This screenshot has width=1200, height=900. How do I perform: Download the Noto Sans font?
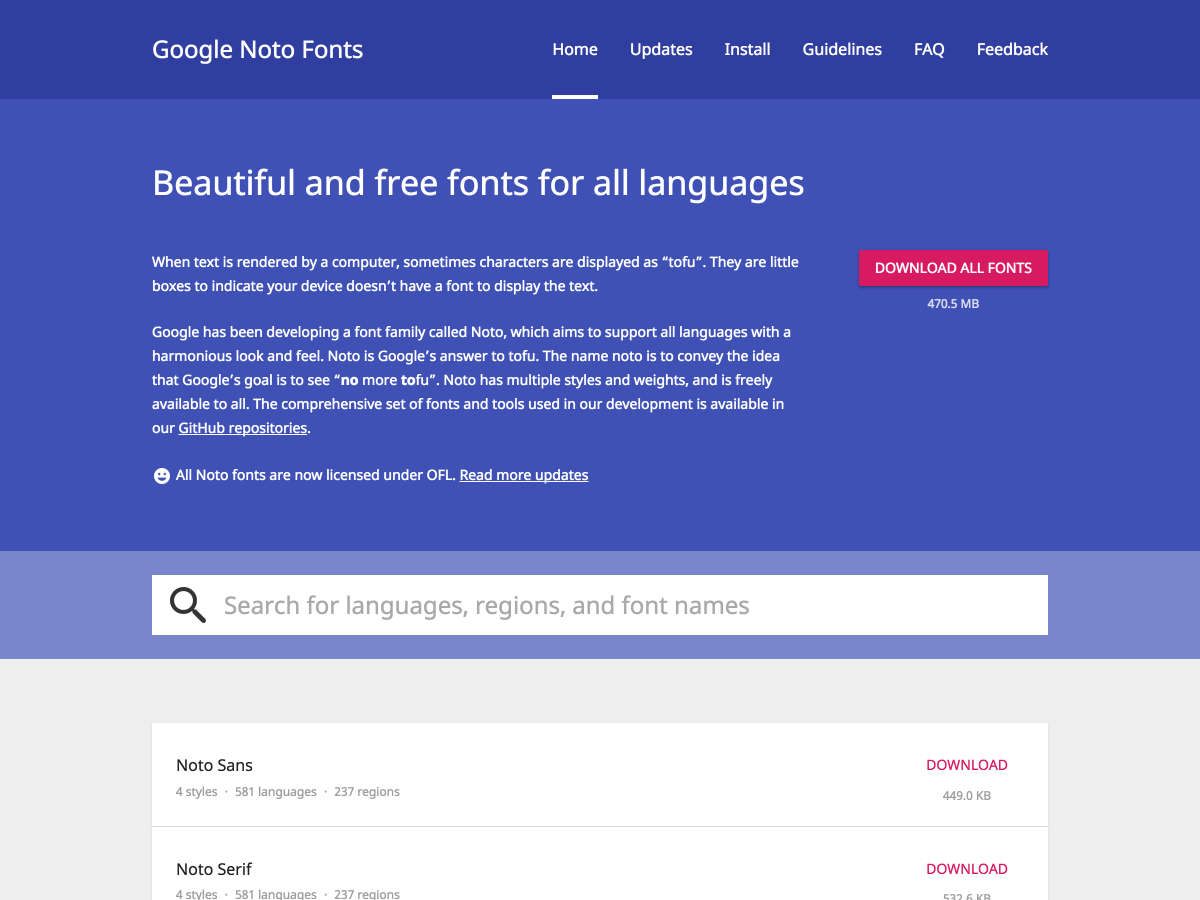tap(966, 765)
